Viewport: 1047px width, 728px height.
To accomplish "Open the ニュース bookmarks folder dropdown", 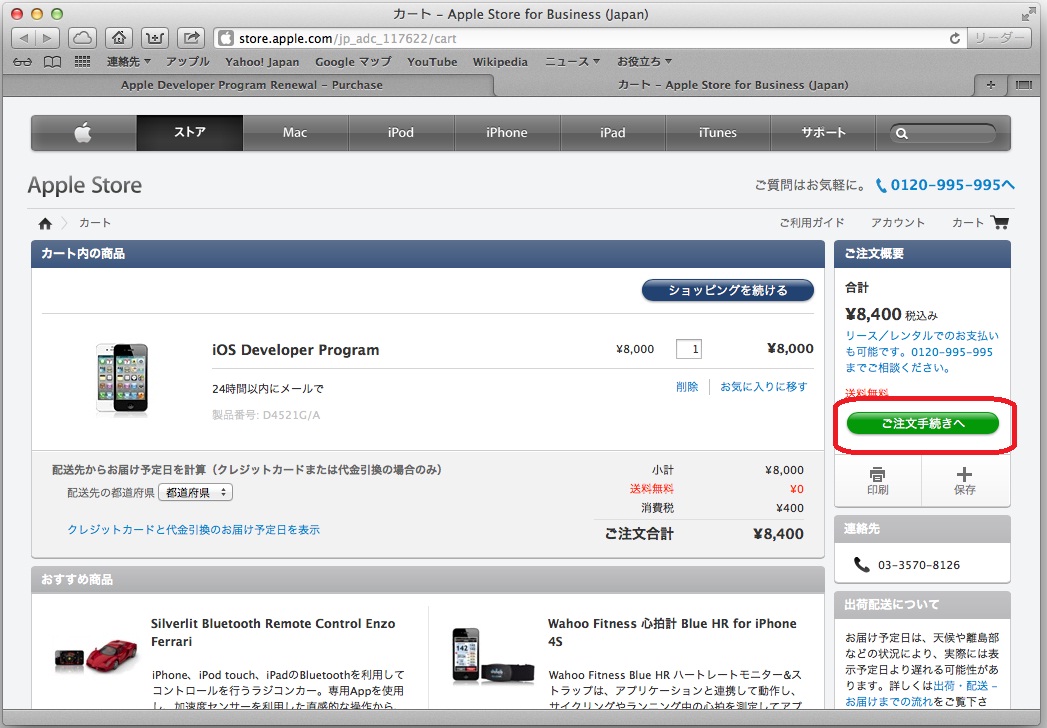I will [x=572, y=62].
